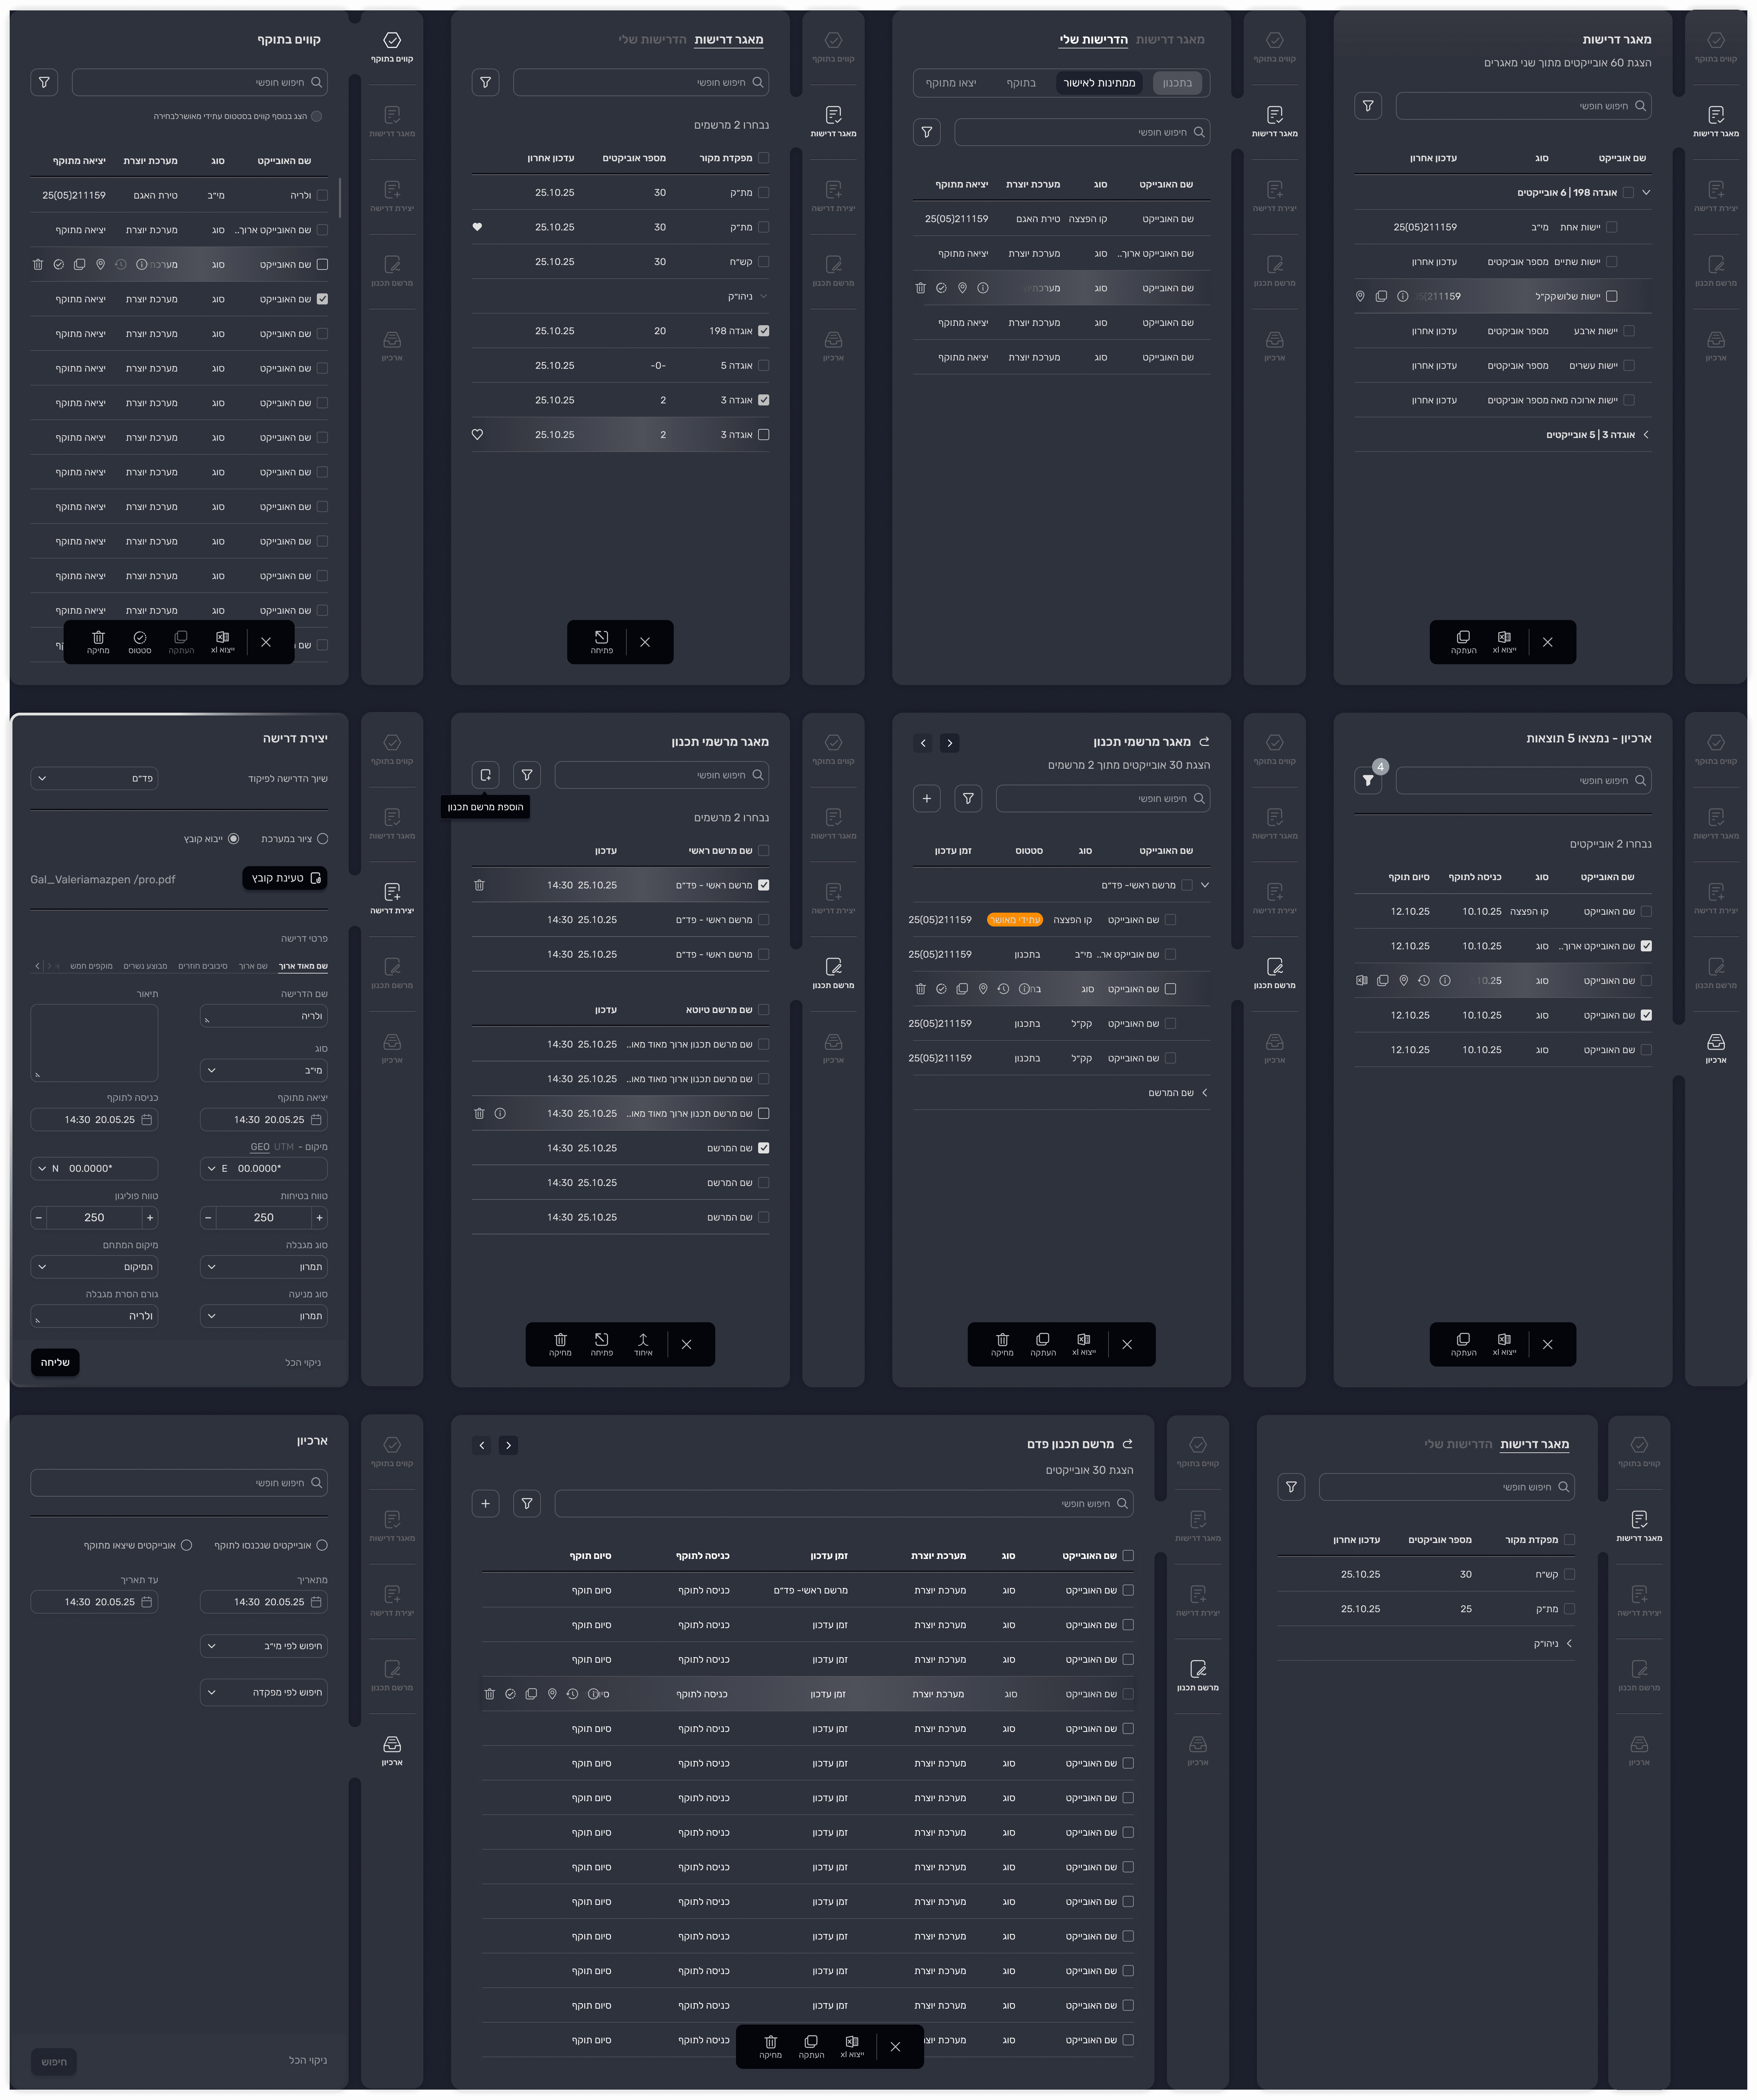Toggle הצג בנוסף קווים בסטטוס עתידי option

click(x=316, y=116)
